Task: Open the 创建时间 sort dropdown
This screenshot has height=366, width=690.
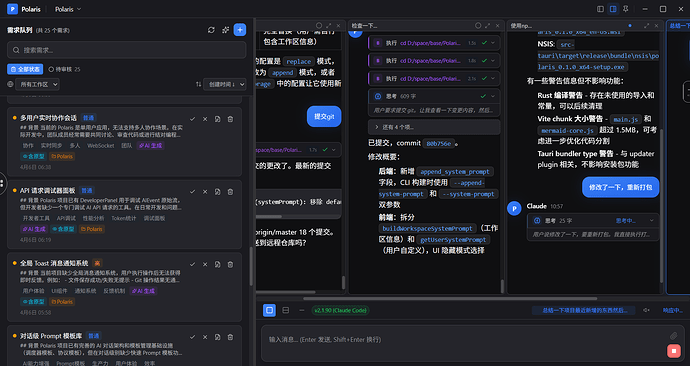Action: (x=224, y=84)
